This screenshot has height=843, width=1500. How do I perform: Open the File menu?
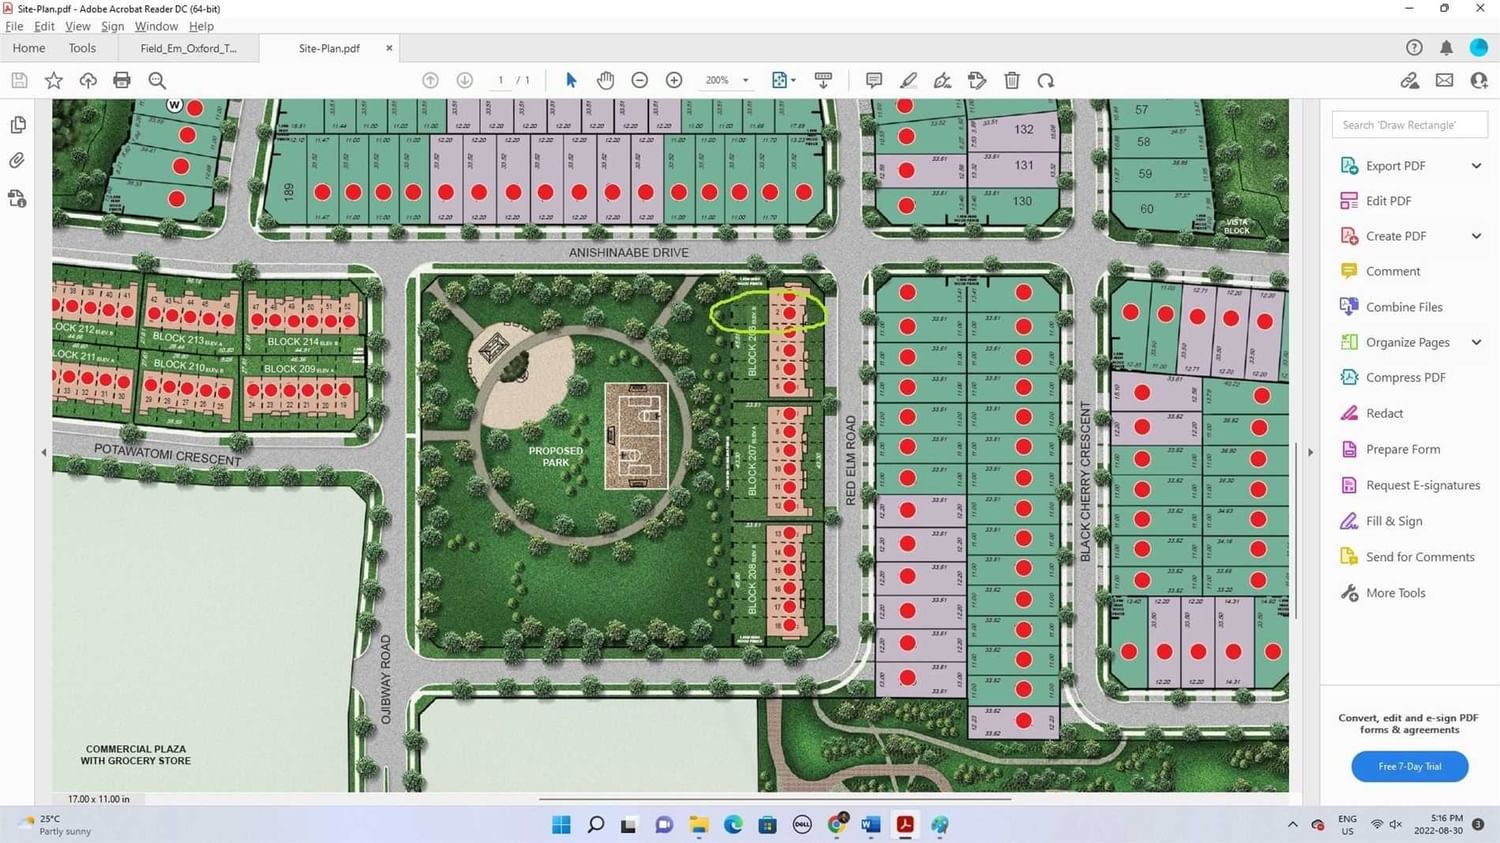tap(14, 26)
